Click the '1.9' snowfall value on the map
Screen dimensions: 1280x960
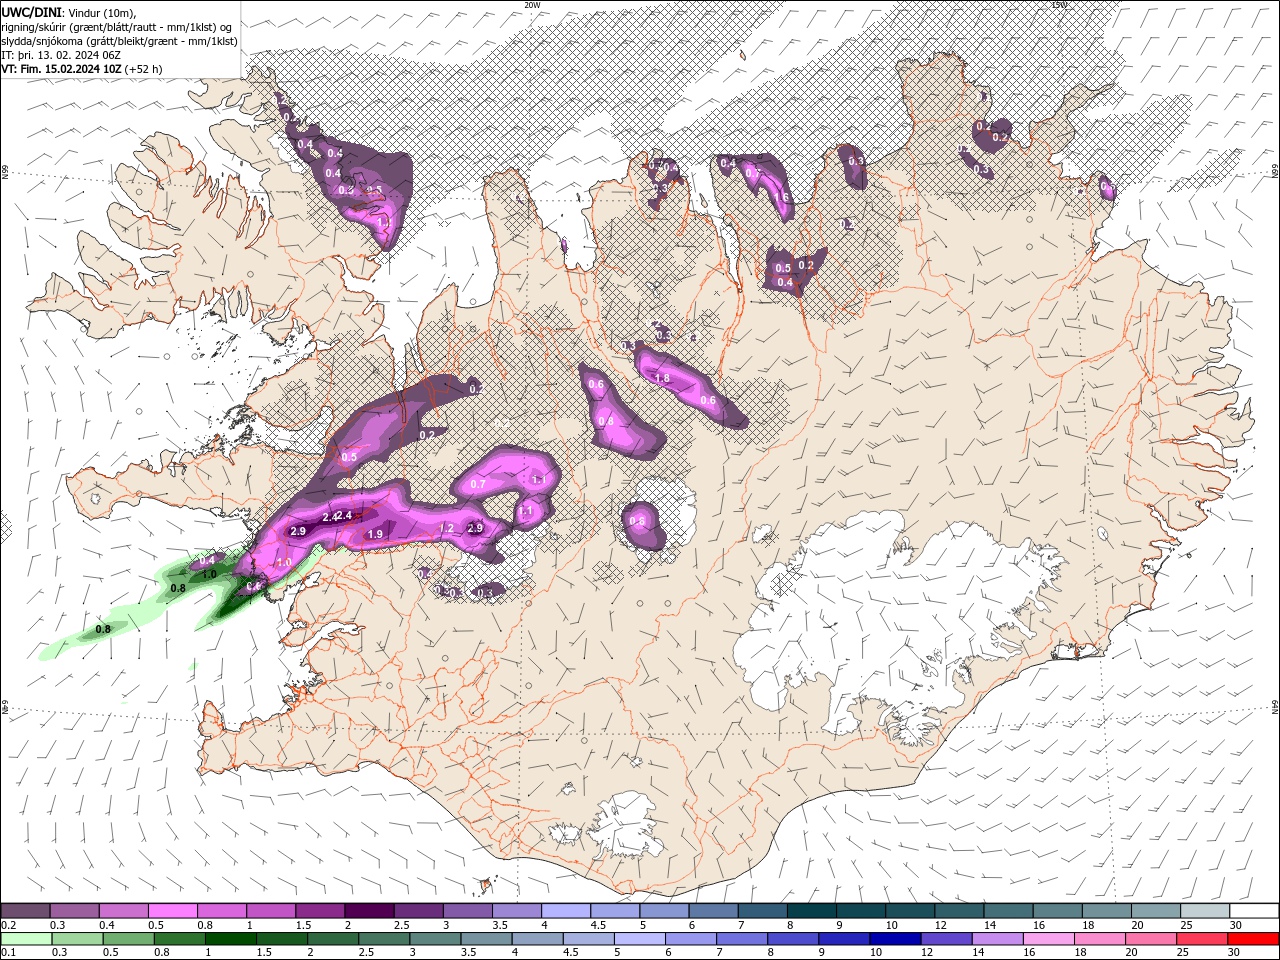point(375,535)
